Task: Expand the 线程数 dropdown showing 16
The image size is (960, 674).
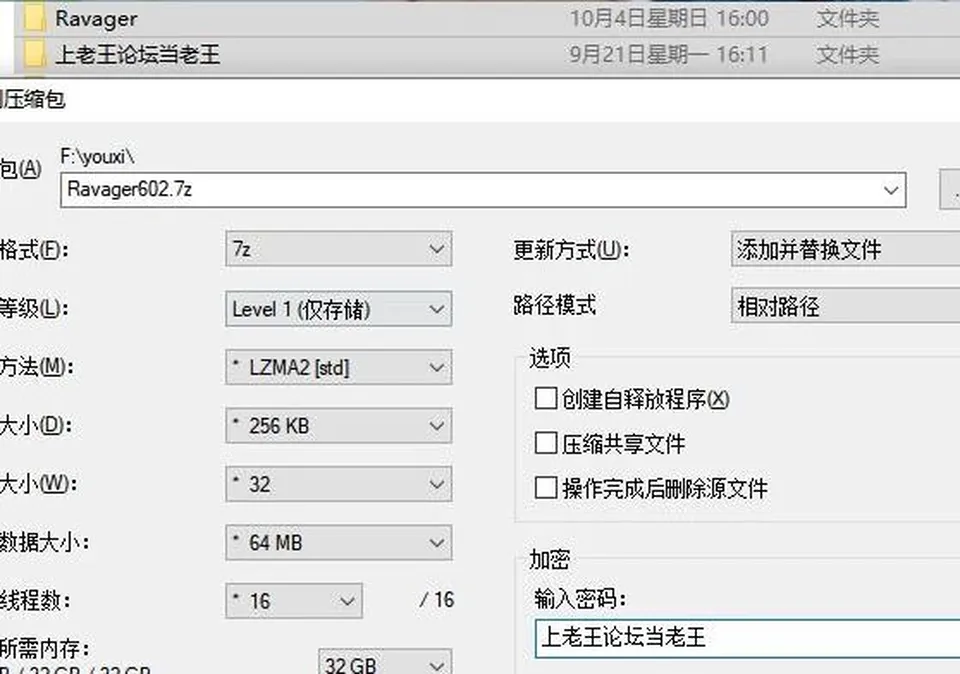Action: point(294,601)
